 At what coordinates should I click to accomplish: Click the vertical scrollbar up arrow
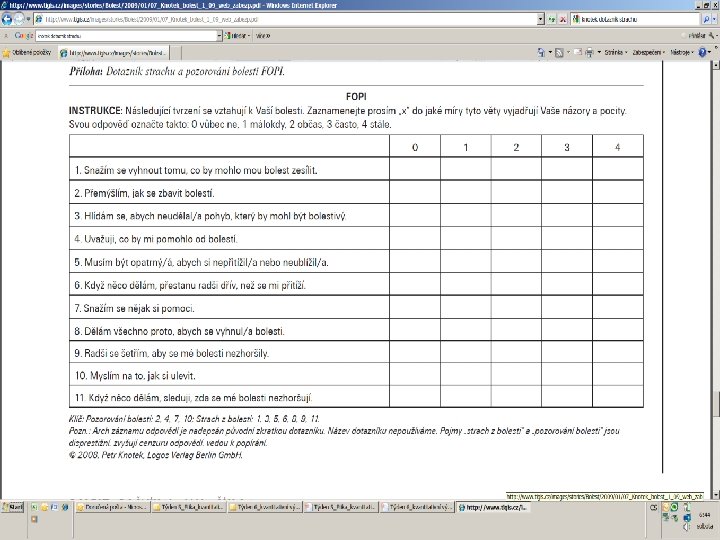pos(715,65)
